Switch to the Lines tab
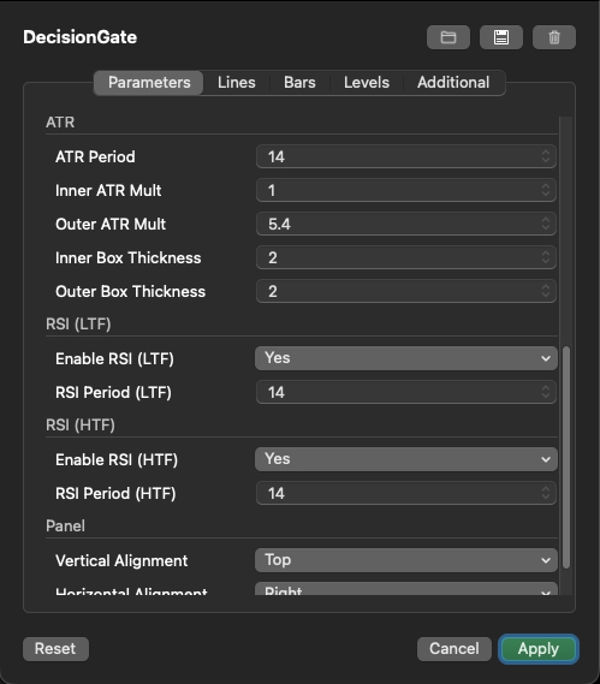 coord(236,83)
